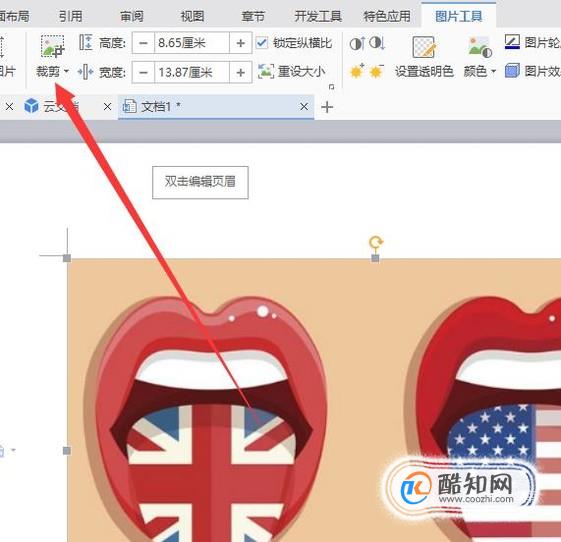This screenshot has height=542, width=561.
Task: Add a new document tab
Action: [x=327, y=107]
